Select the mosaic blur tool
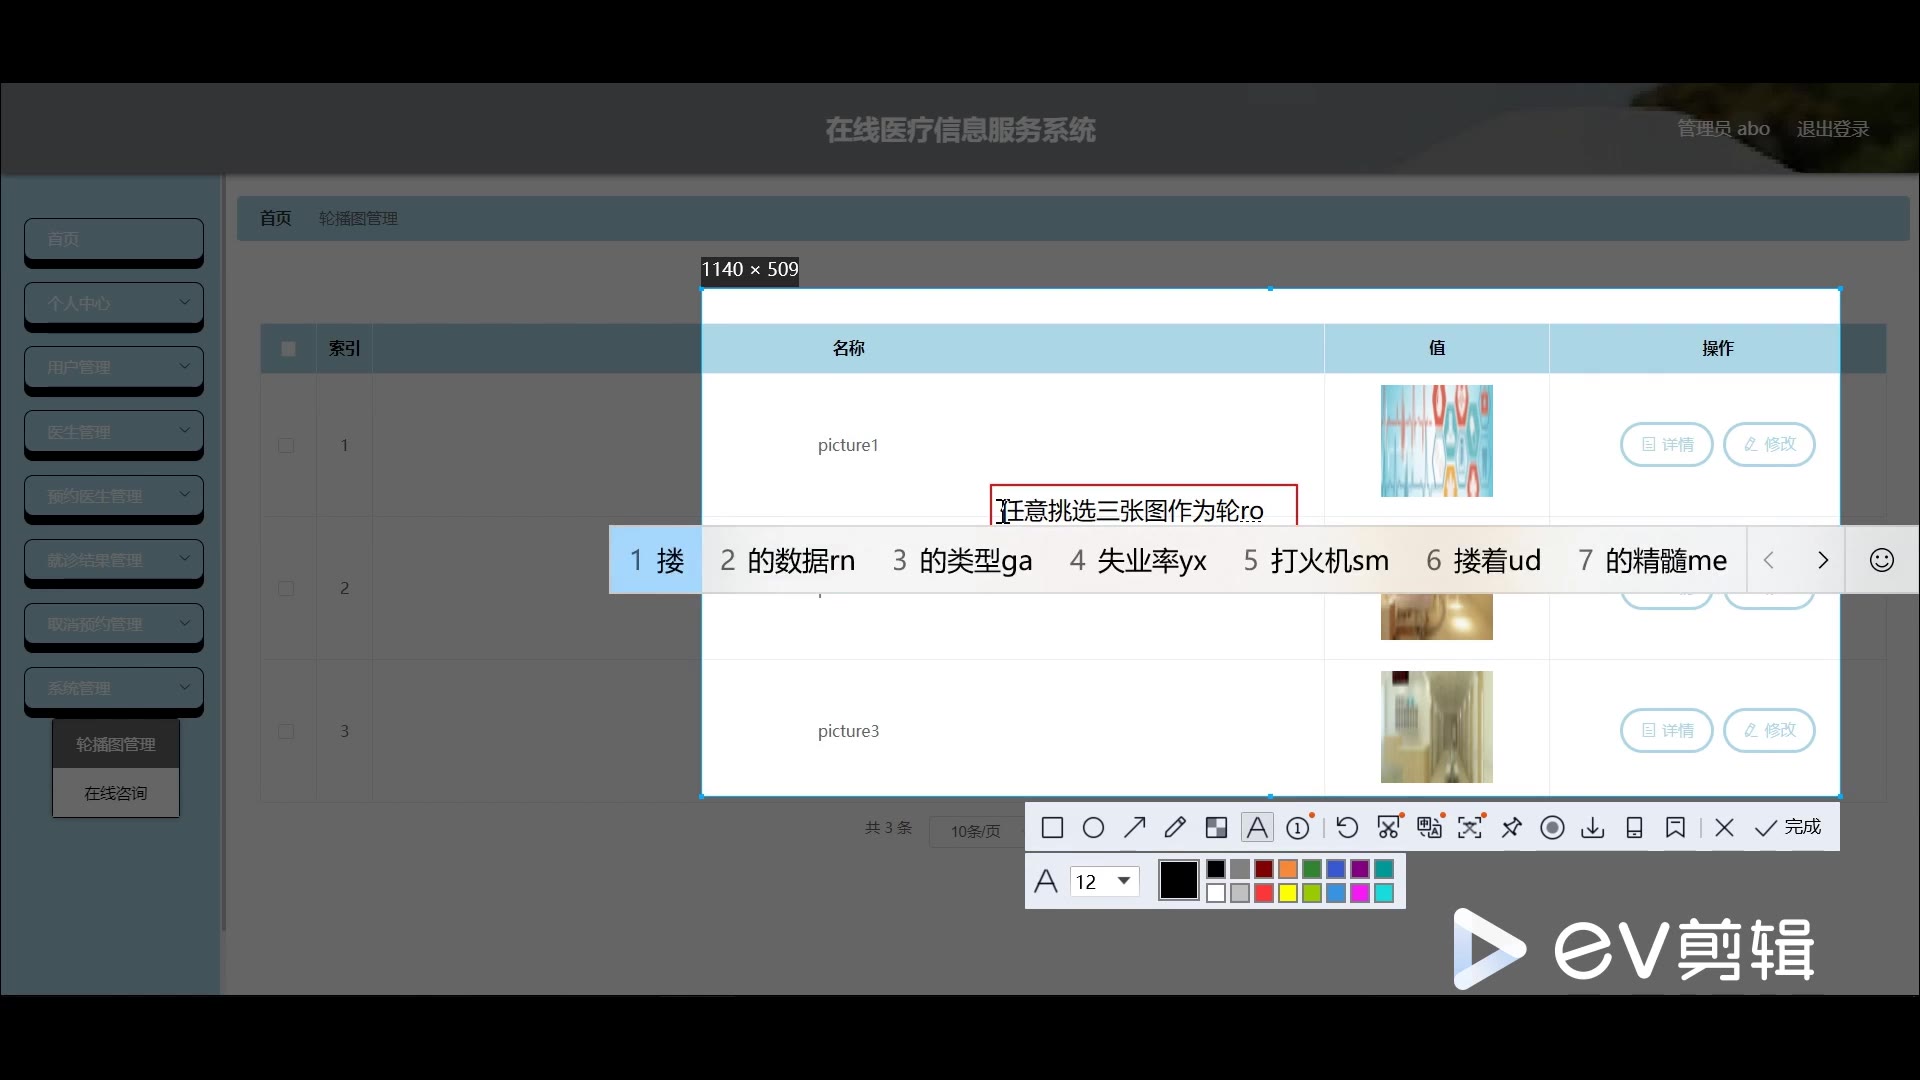Image resolution: width=1920 pixels, height=1080 pixels. [x=1216, y=828]
